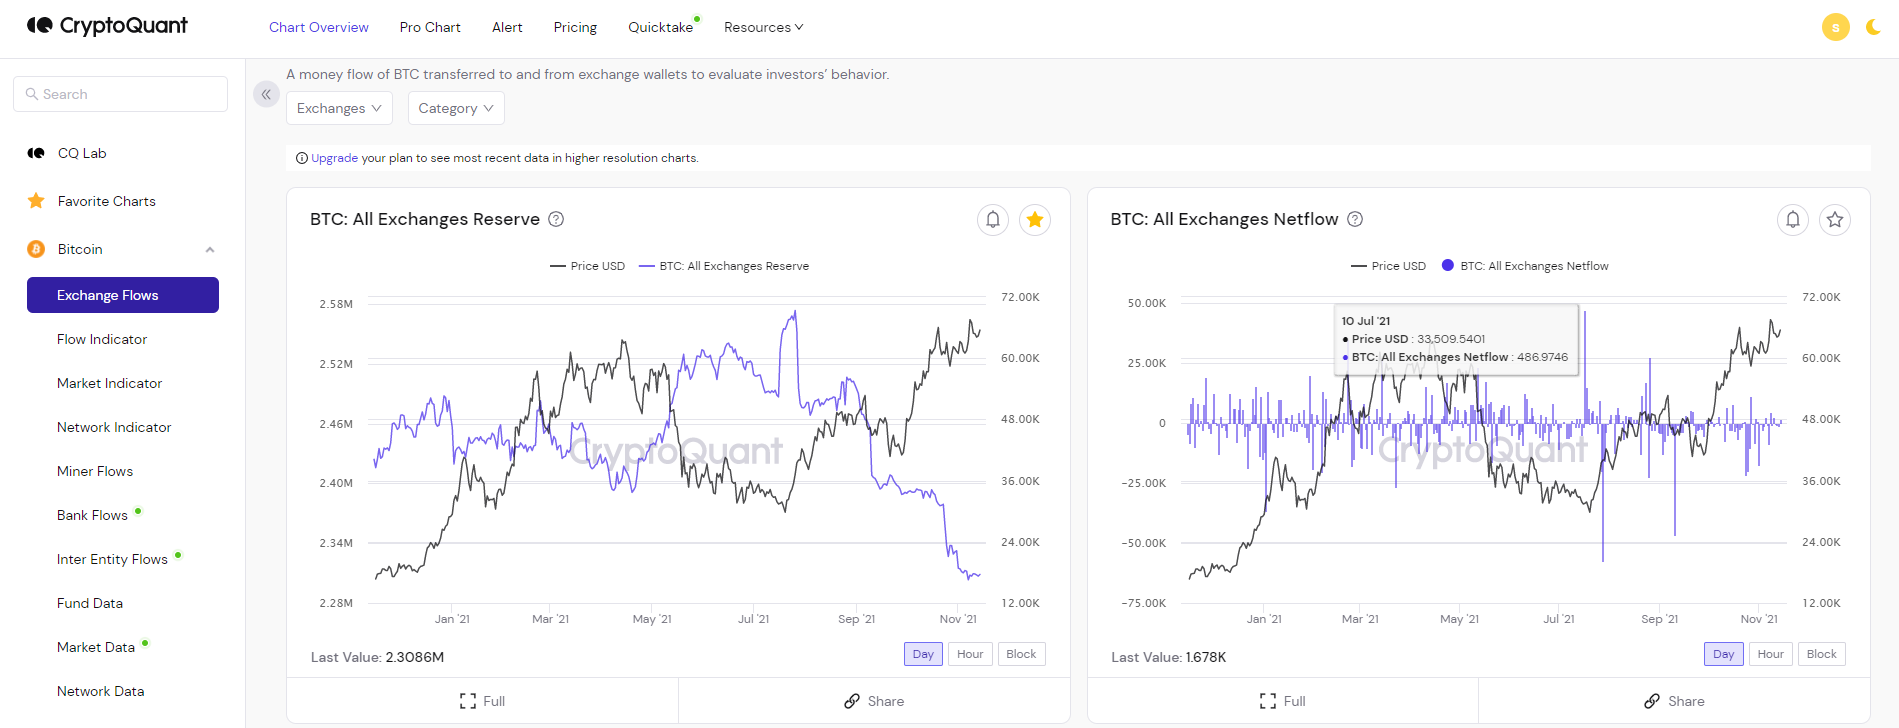1899x728 pixels.
Task: Toggle Price USD series in Reserve legend
Action: click(x=588, y=266)
